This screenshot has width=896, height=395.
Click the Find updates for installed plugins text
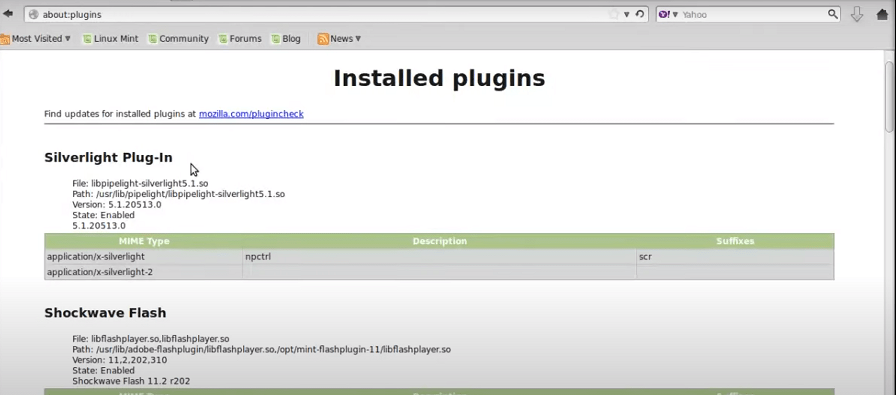tap(120, 114)
